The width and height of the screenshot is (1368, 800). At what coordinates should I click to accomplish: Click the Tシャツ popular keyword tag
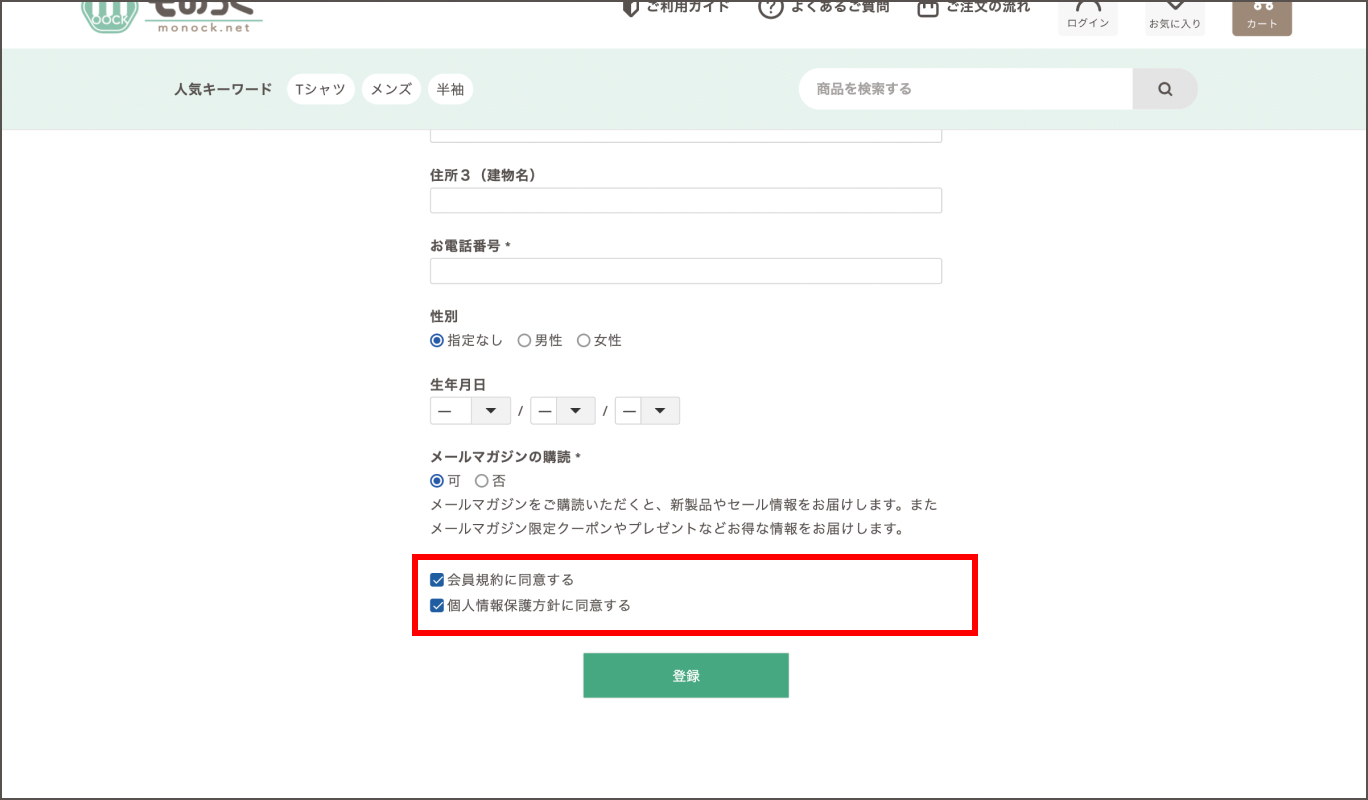pyautogui.click(x=320, y=89)
